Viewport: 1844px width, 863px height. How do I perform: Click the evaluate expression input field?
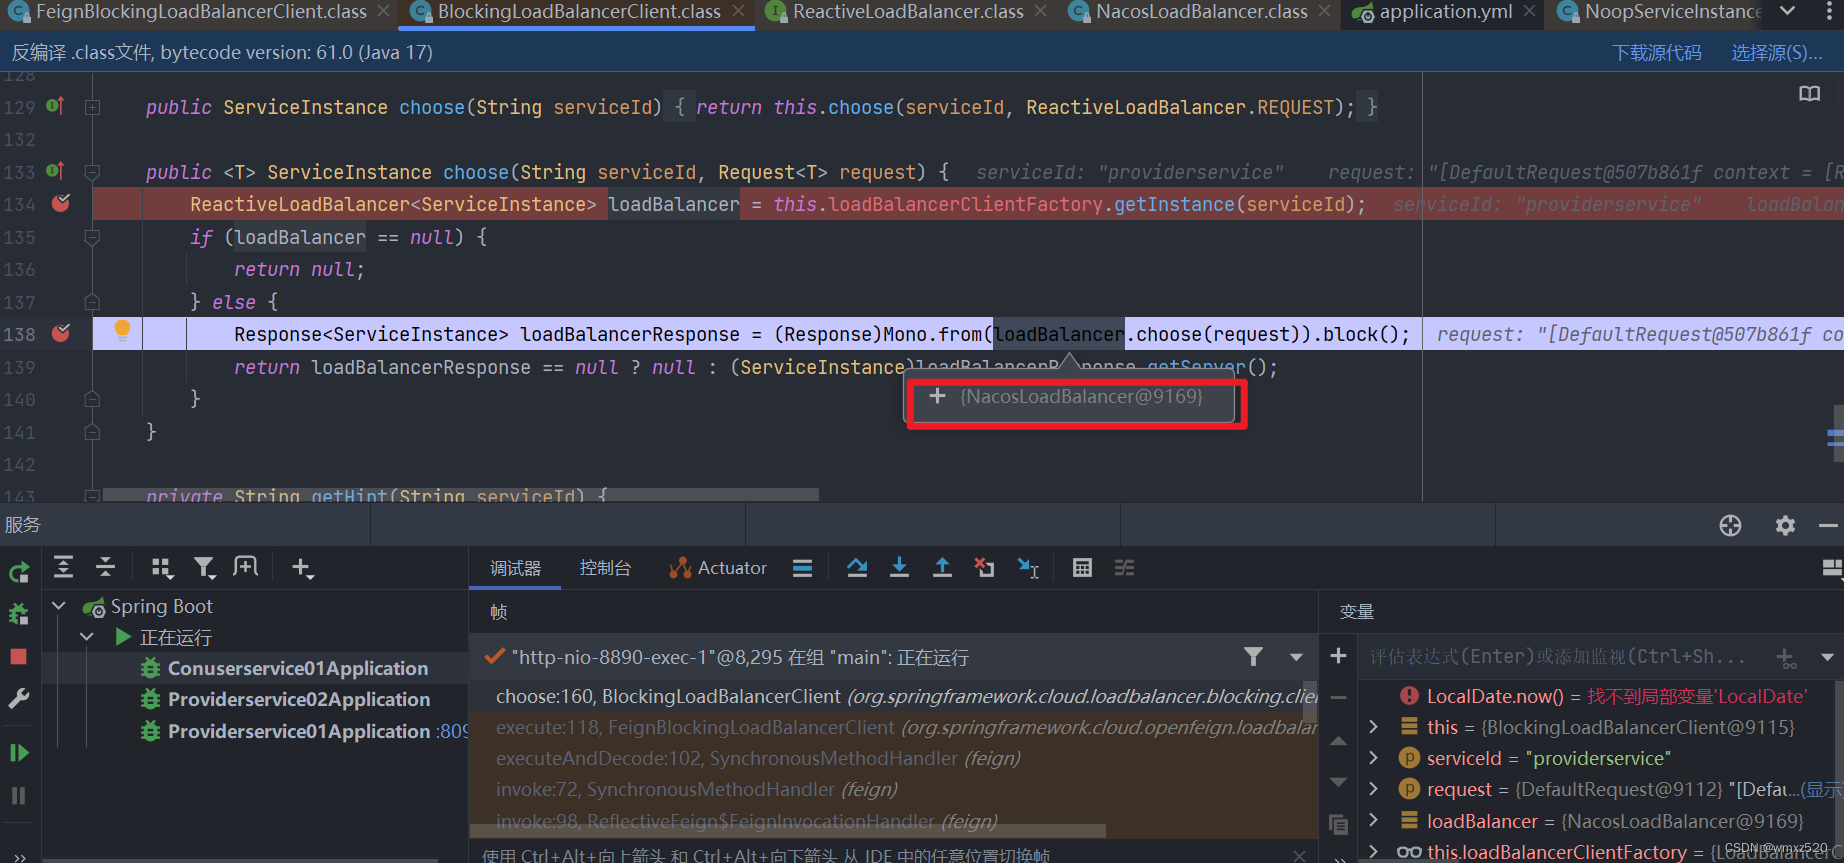1565,657
